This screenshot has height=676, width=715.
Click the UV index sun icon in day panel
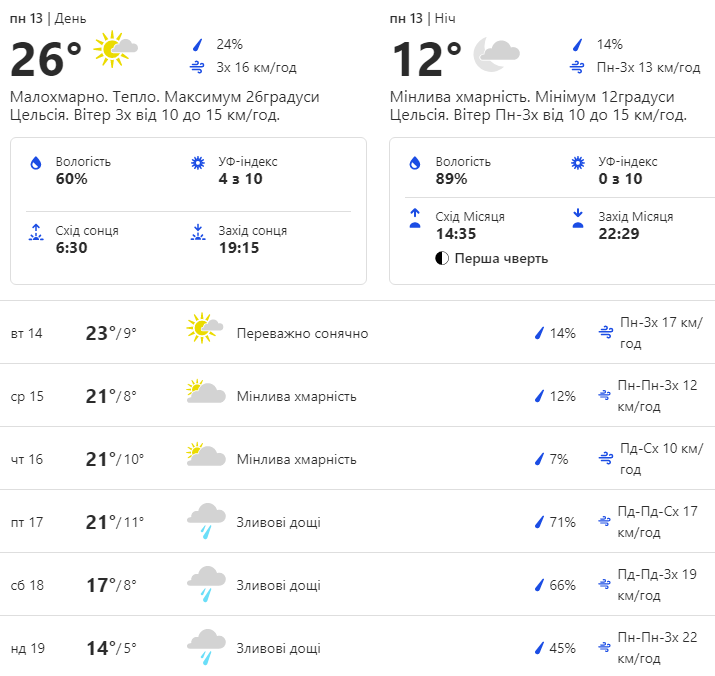[197, 163]
